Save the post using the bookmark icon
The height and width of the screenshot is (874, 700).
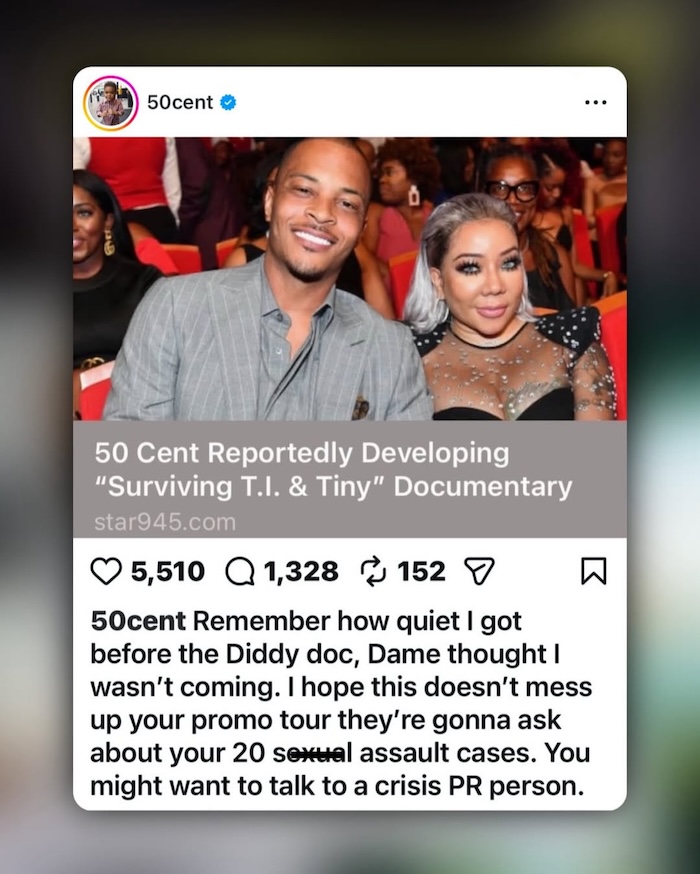[594, 571]
